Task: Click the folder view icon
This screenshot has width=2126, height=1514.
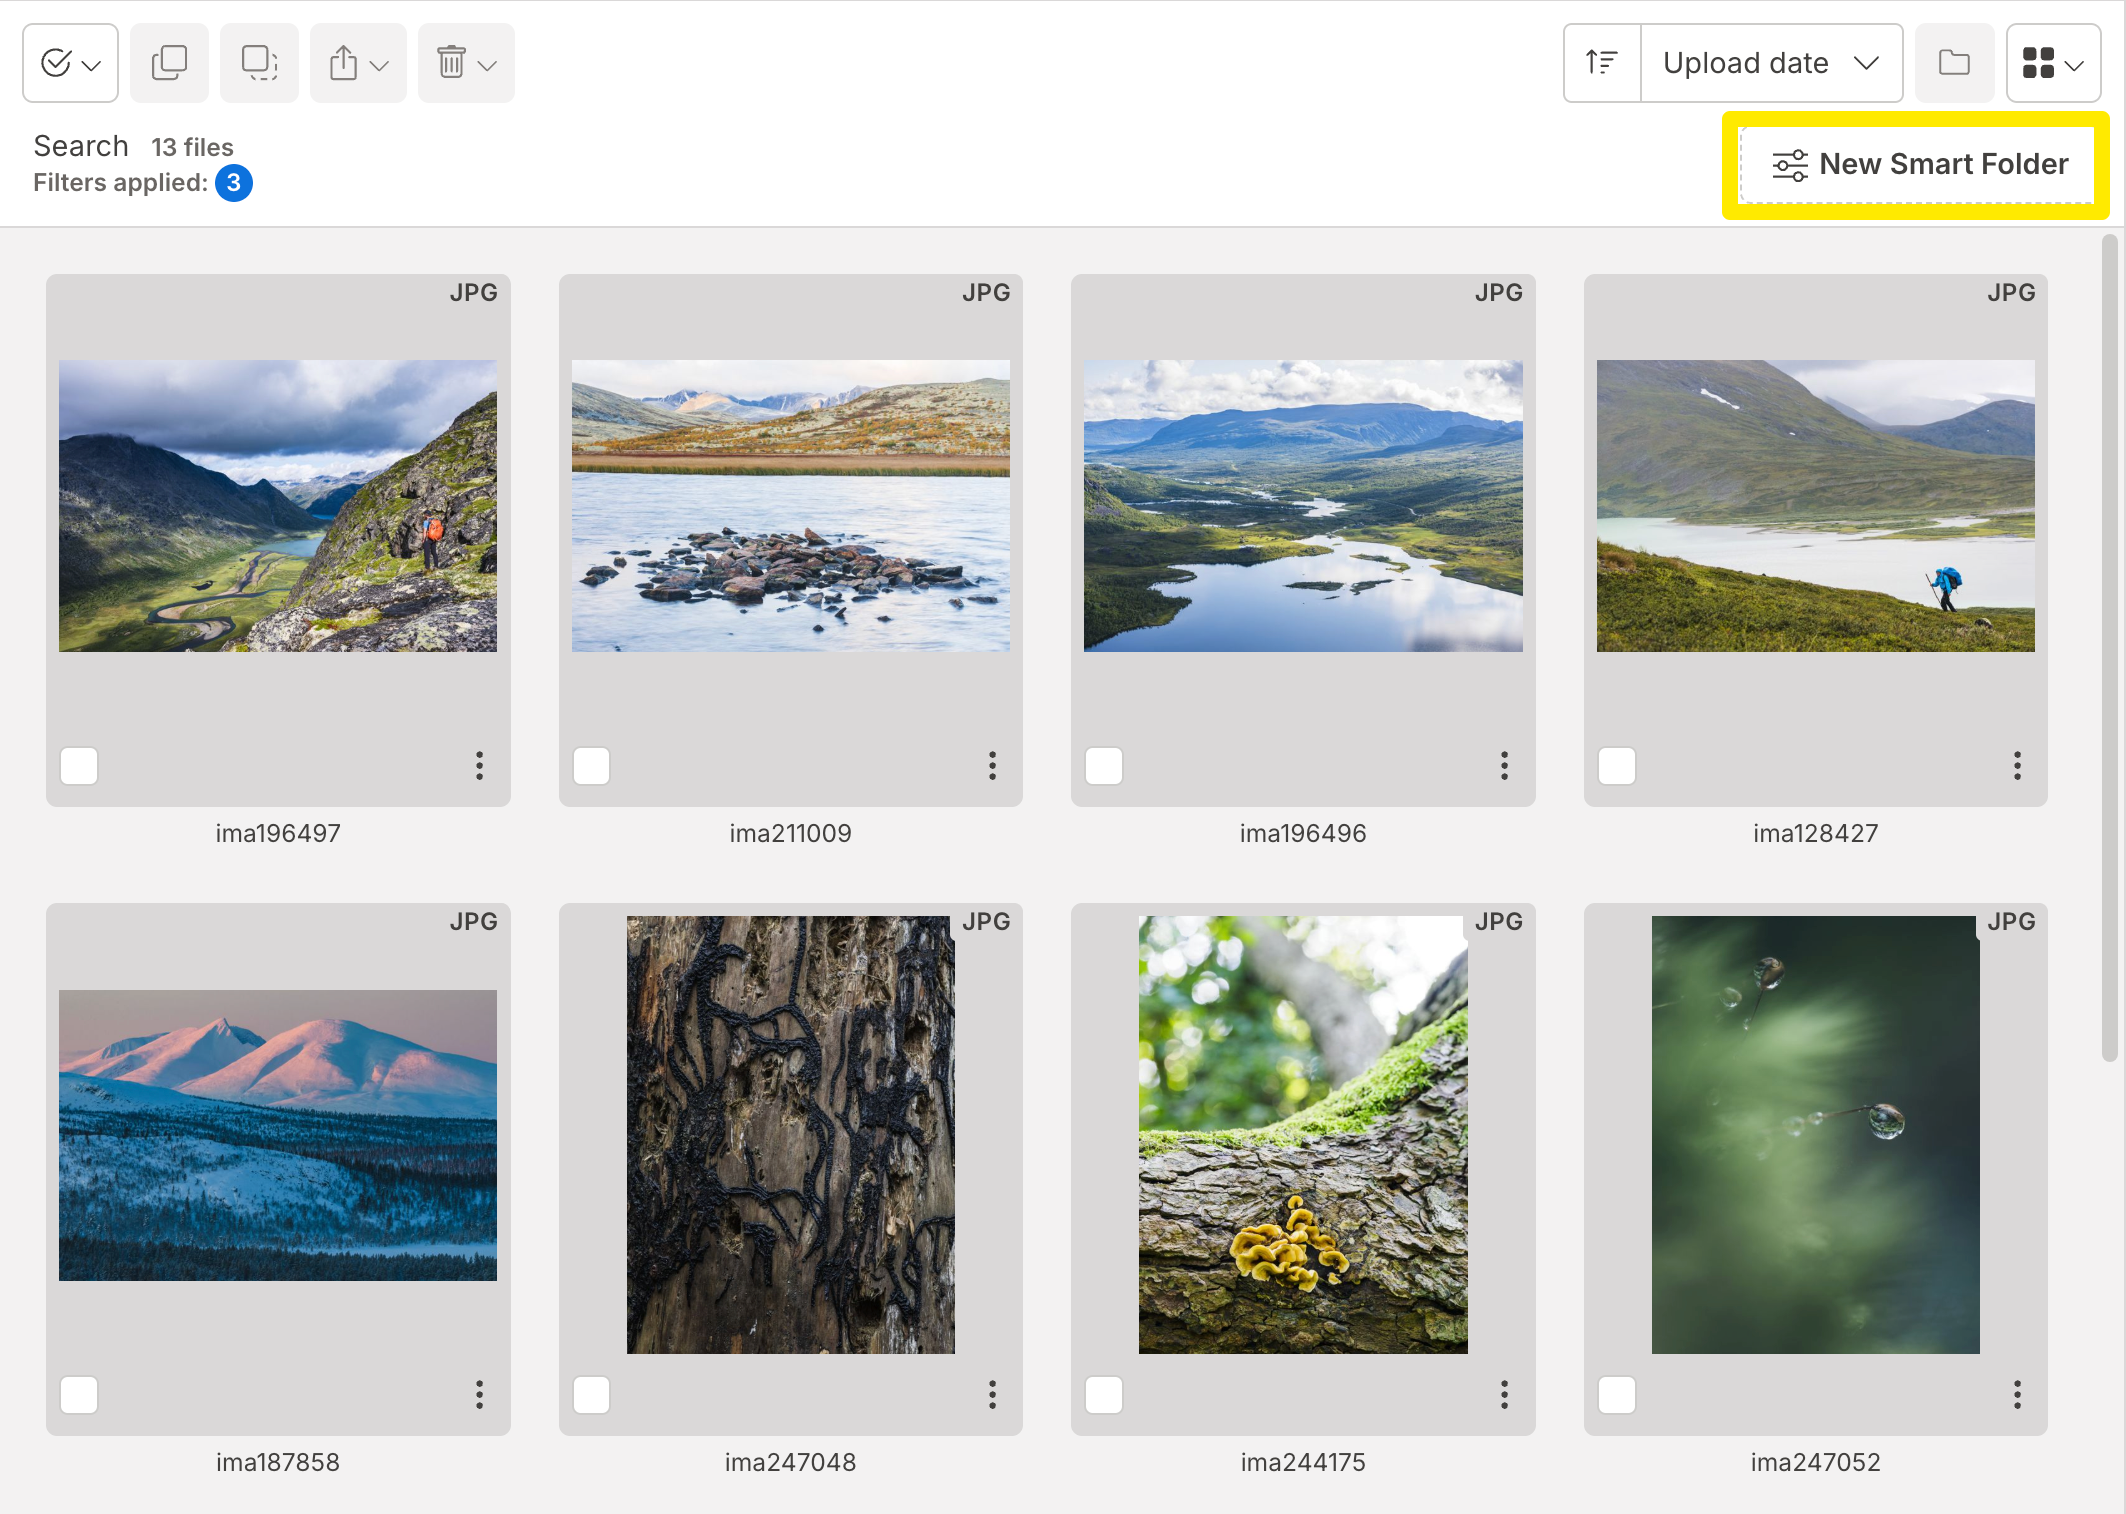Action: pos(1954,63)
